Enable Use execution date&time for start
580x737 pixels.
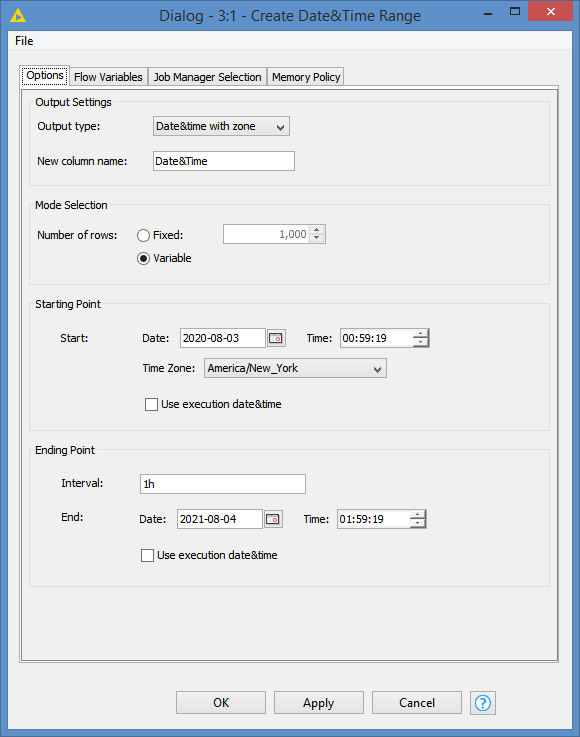click(x=151, y=404)
